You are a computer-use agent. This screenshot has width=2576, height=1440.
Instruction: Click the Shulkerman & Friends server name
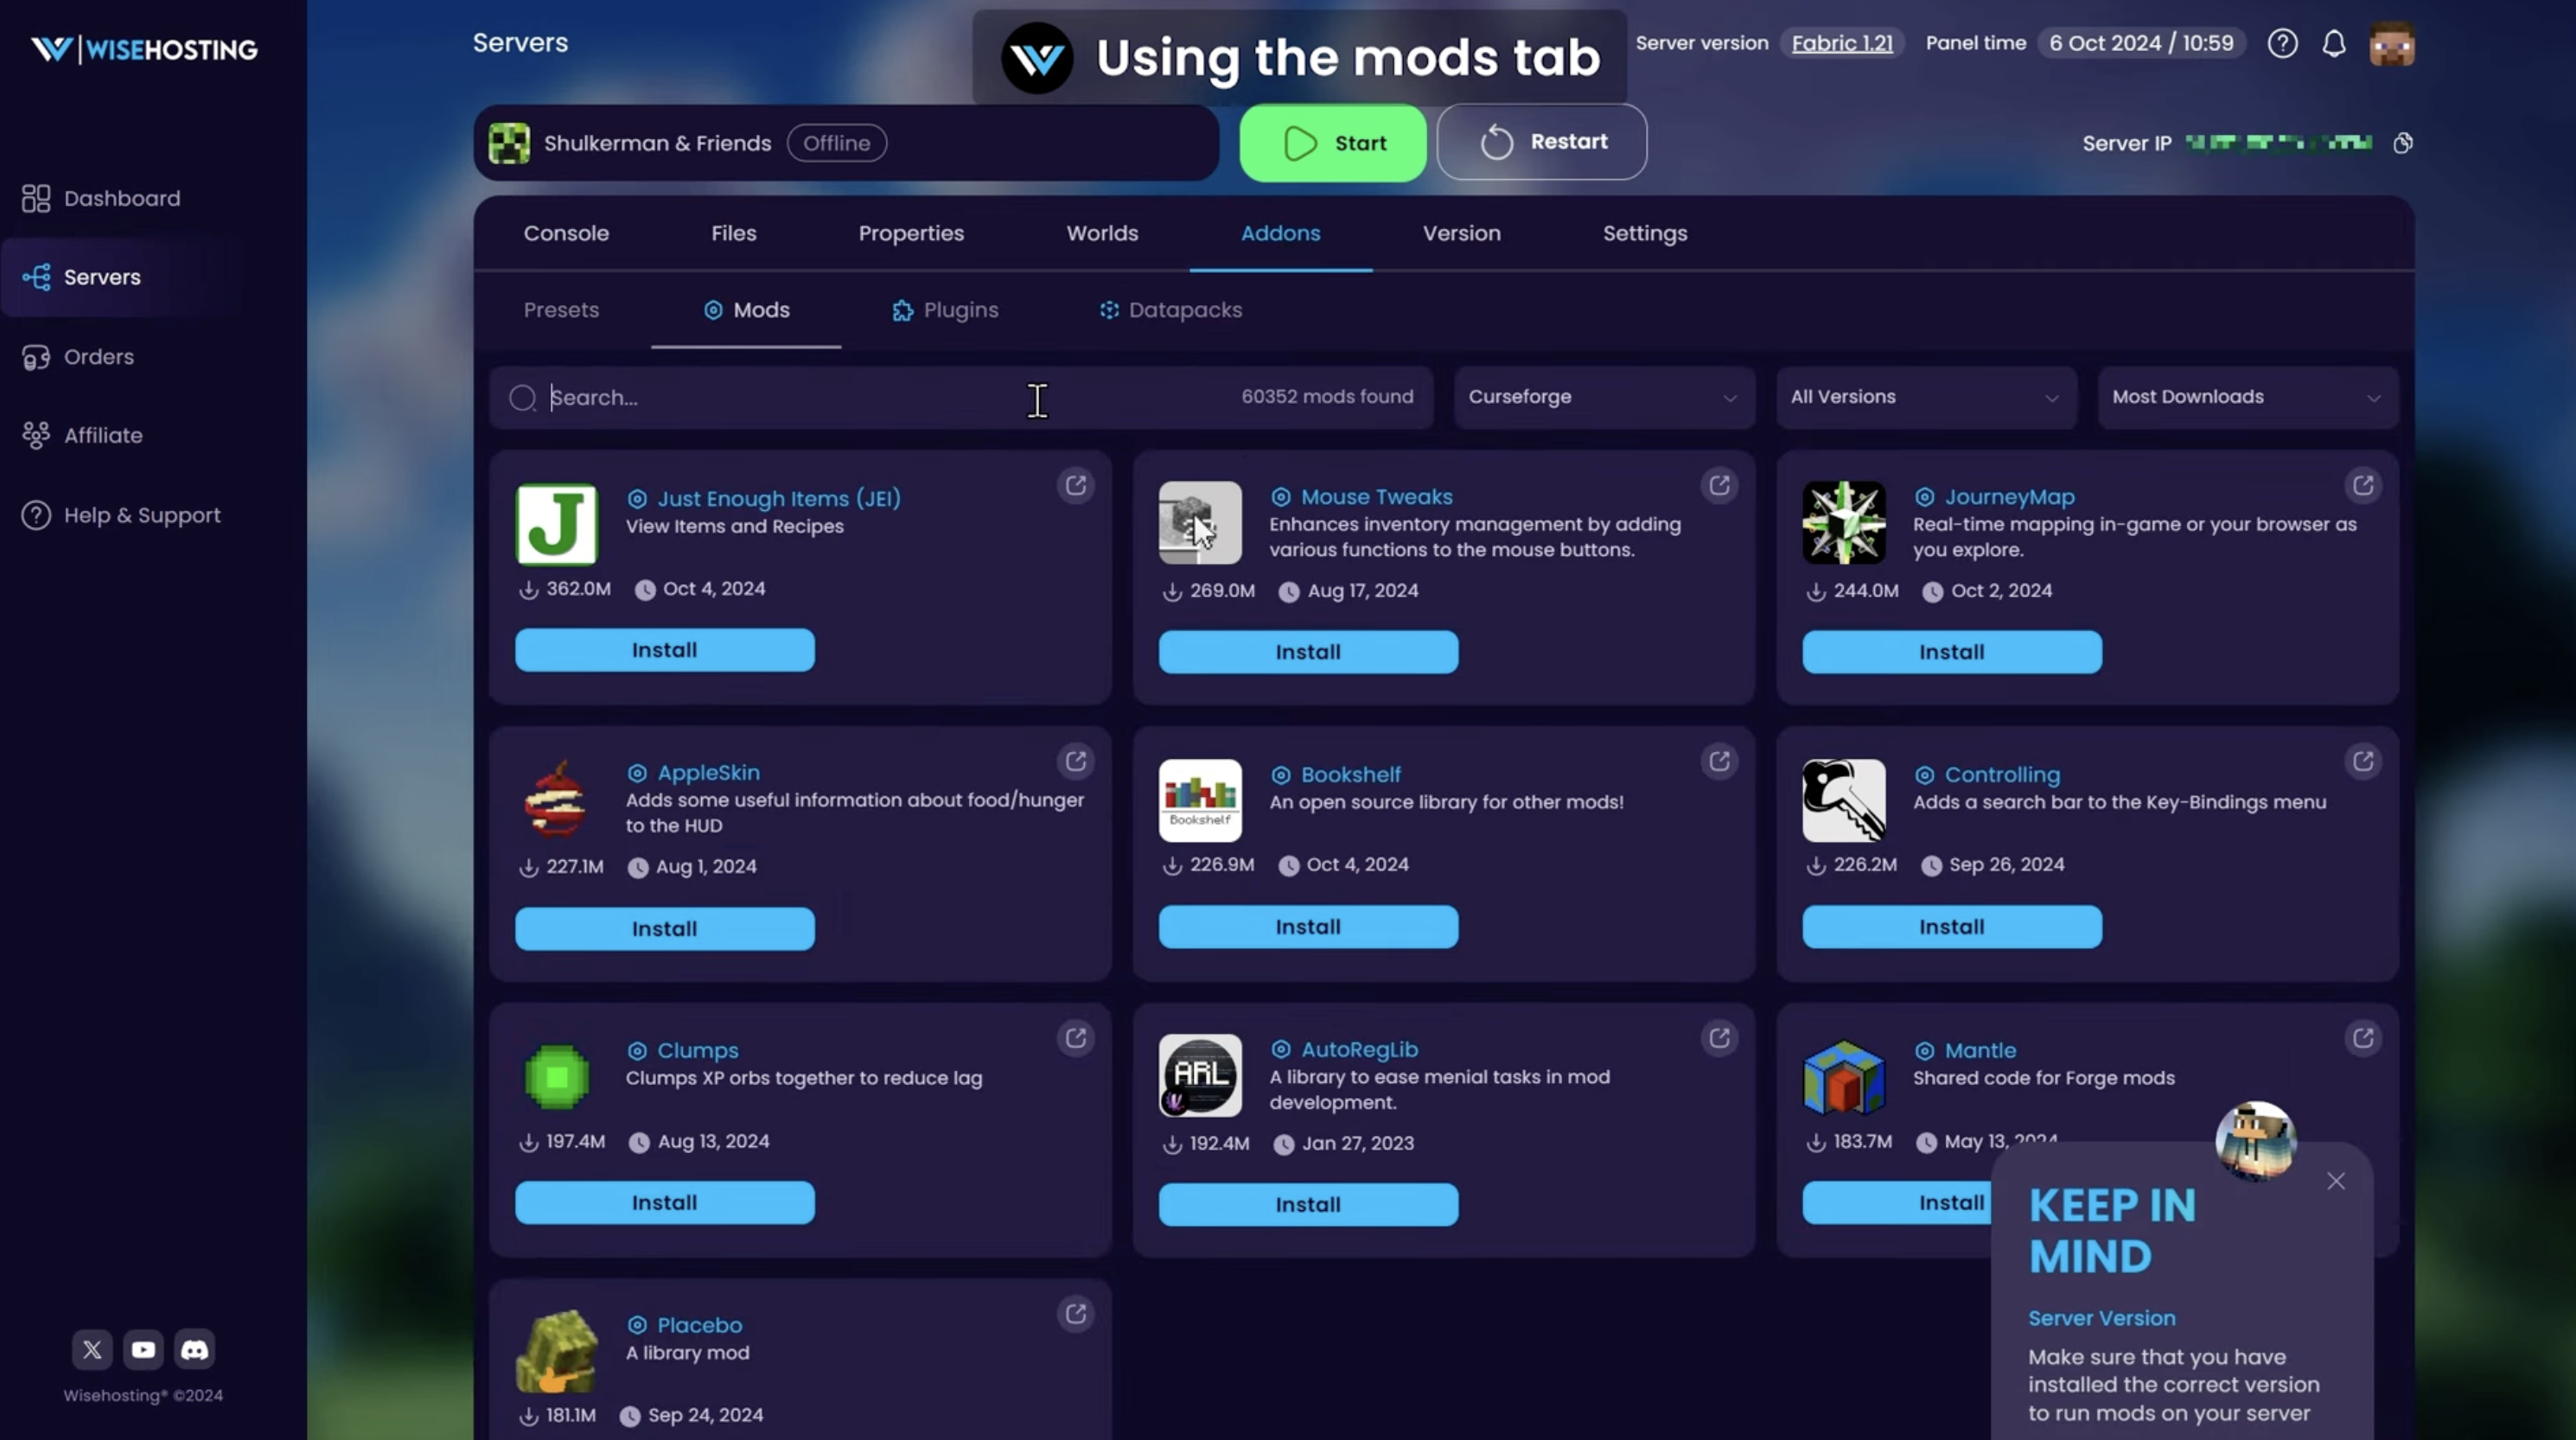[x=658, y=143]
